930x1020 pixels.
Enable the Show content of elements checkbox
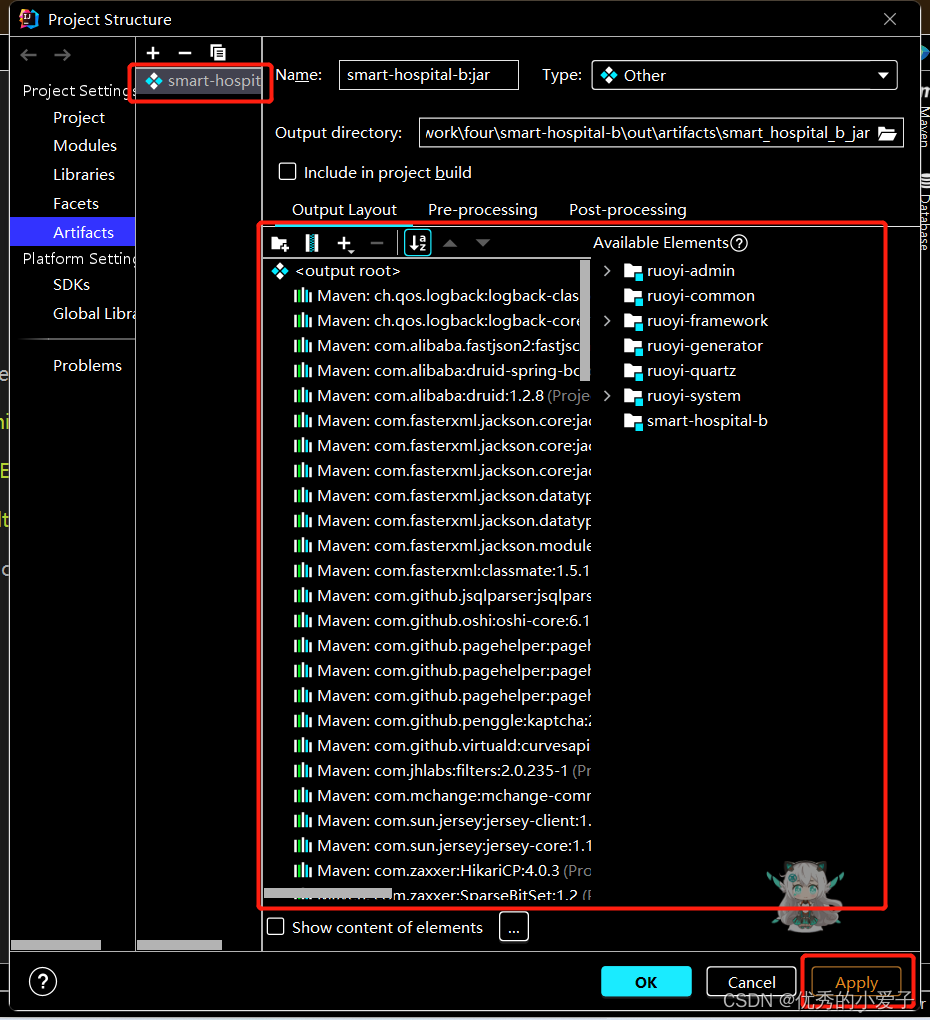pos(276,927)
